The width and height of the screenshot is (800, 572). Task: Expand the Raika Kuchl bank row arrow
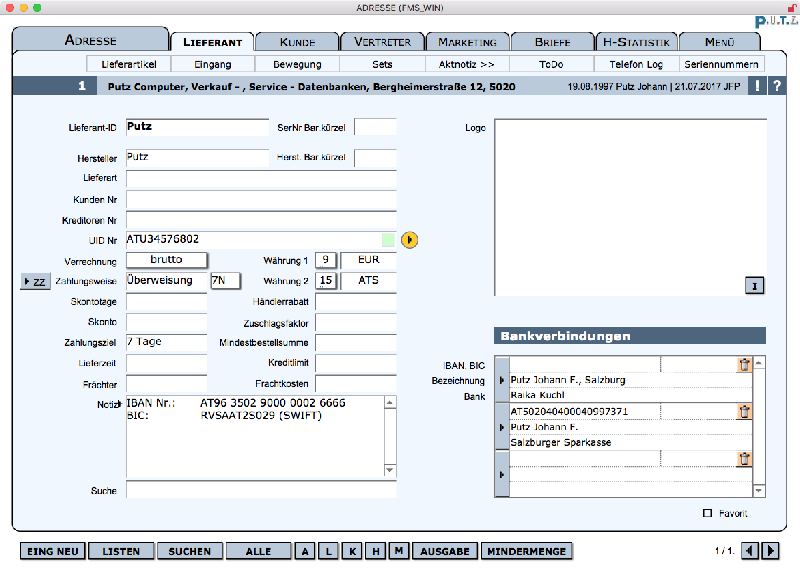click(502, 380)
